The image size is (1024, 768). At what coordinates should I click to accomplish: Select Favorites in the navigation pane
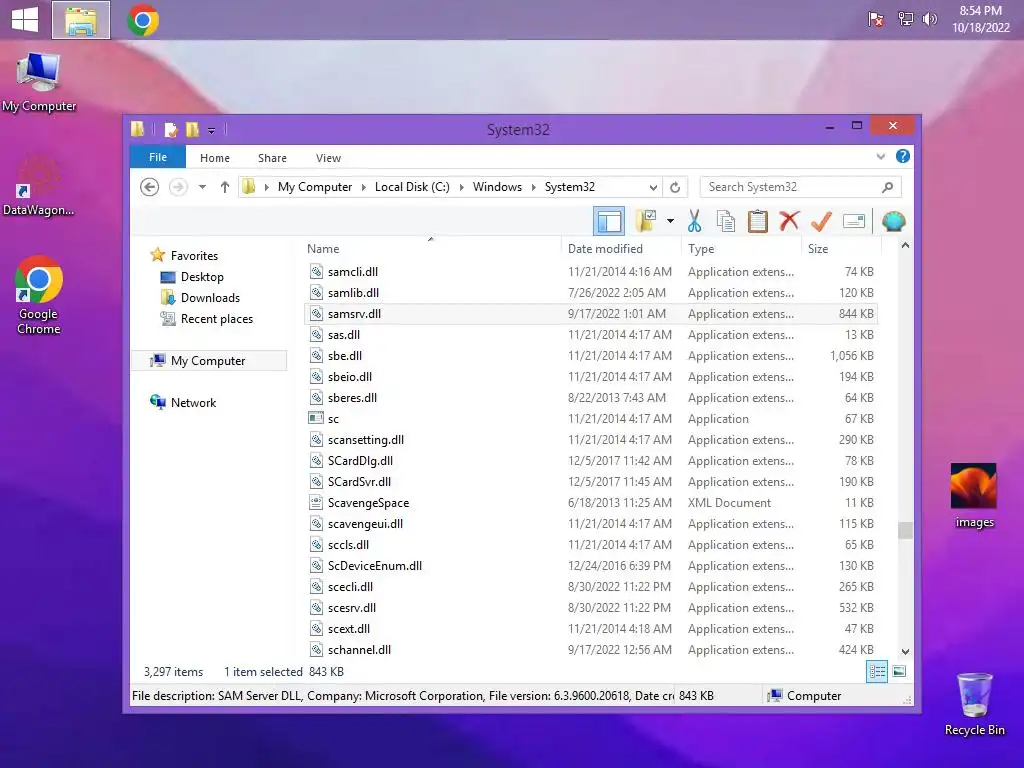pyautogui.click(x=194, y=256)
